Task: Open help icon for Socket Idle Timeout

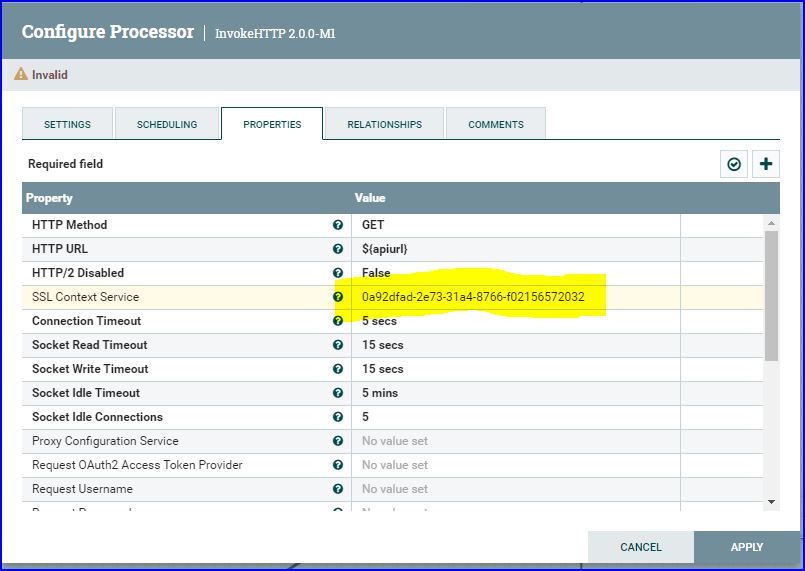Action: tap(338, 393)
